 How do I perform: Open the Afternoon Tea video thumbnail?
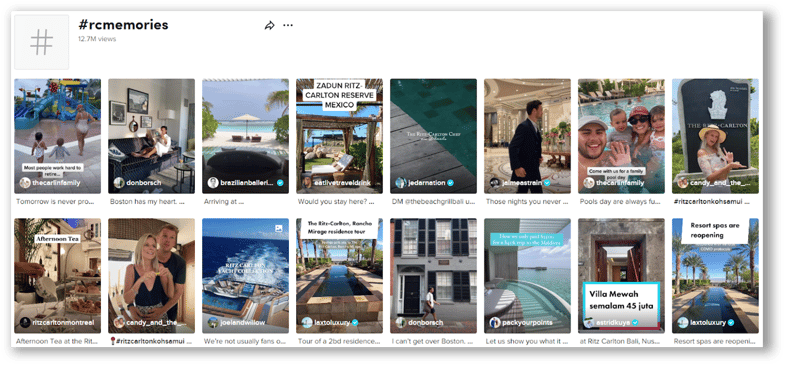tap(58, 275)
